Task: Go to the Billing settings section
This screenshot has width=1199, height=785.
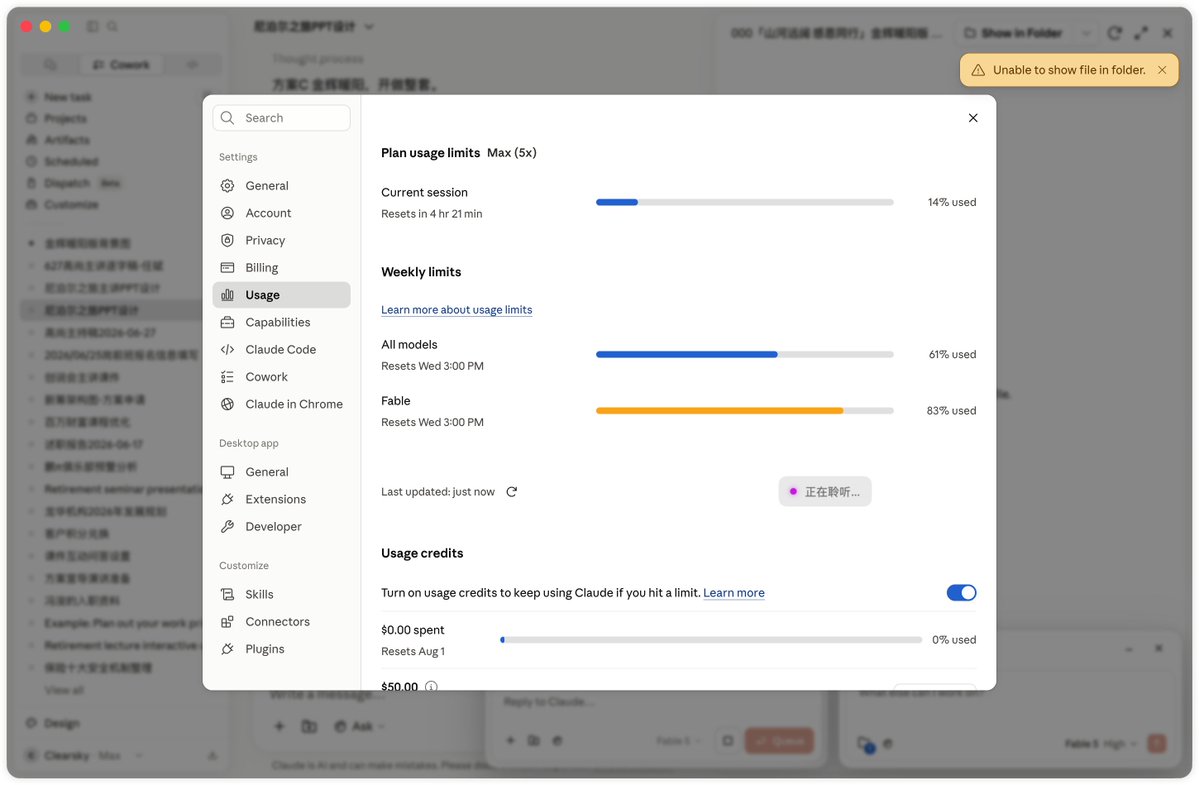Action: [281, 268]
